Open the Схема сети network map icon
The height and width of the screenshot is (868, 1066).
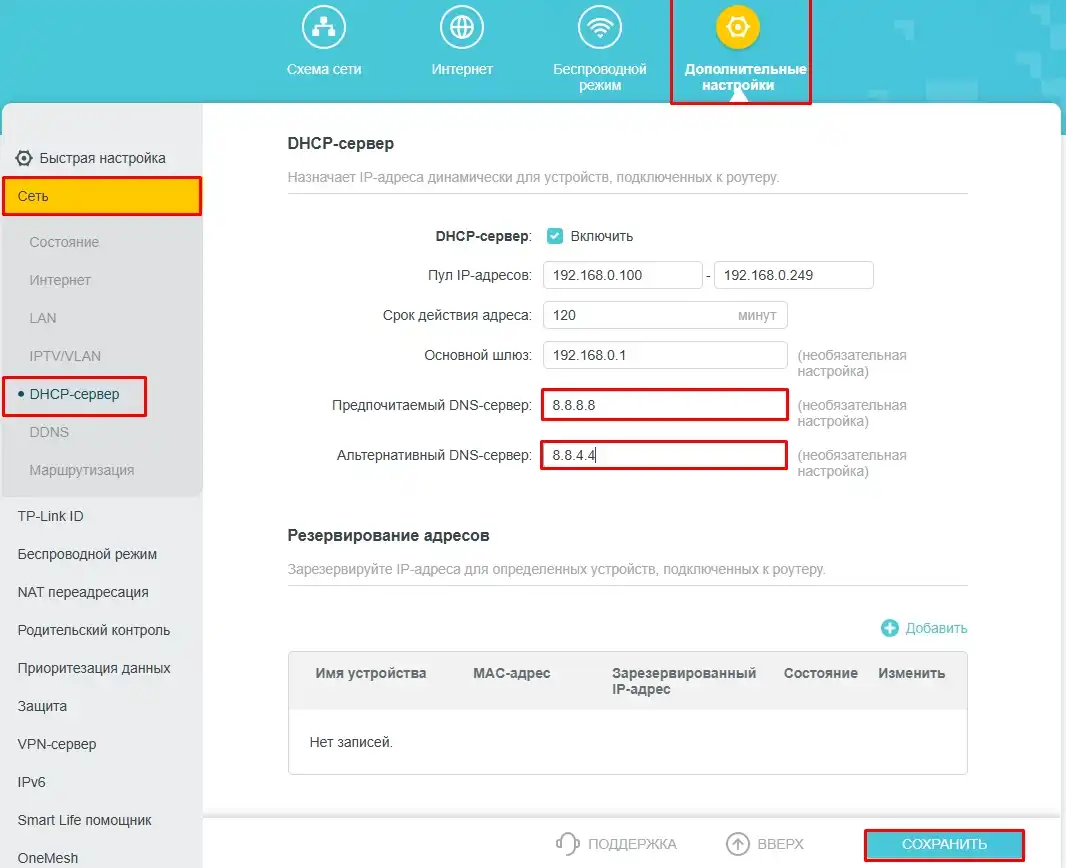323,27
